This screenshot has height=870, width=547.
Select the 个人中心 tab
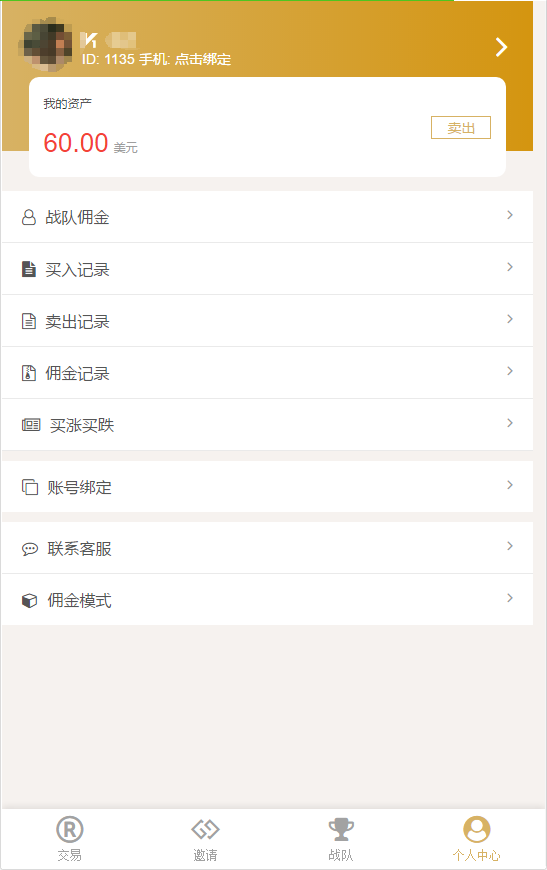pos(477,838)
